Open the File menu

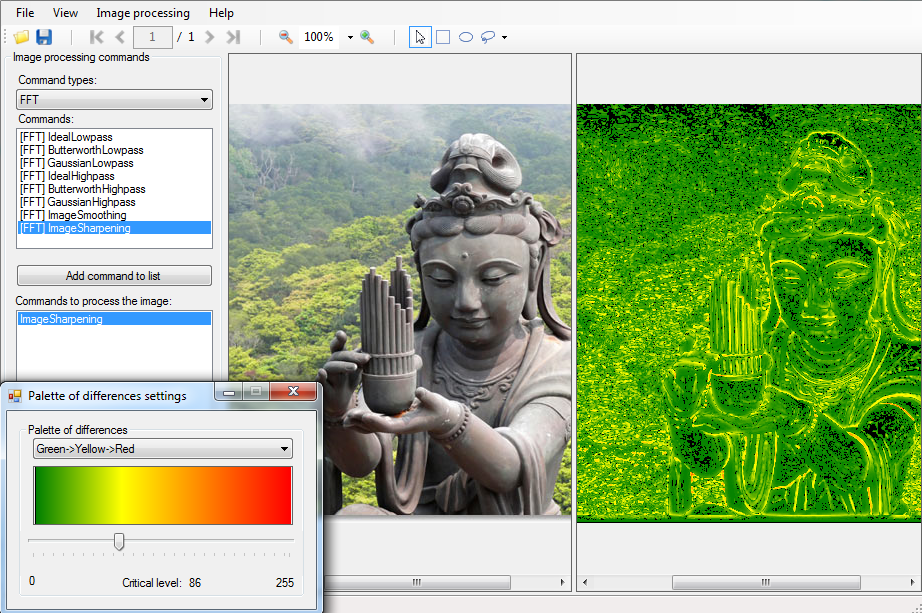tap(25, 12)
